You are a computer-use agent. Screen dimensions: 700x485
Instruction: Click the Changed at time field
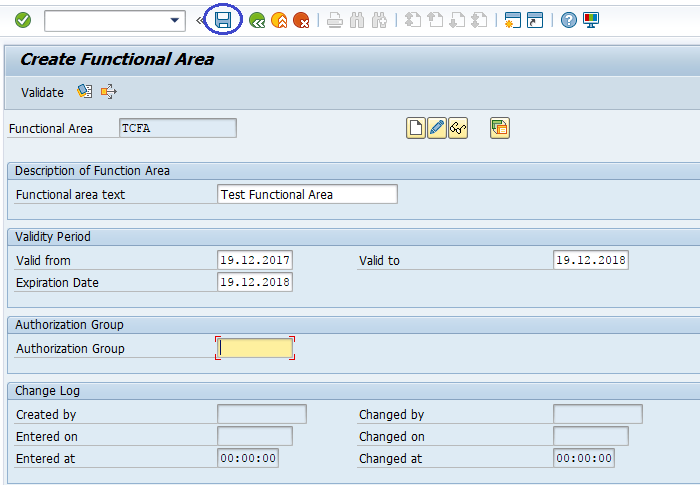click(583, 458)
